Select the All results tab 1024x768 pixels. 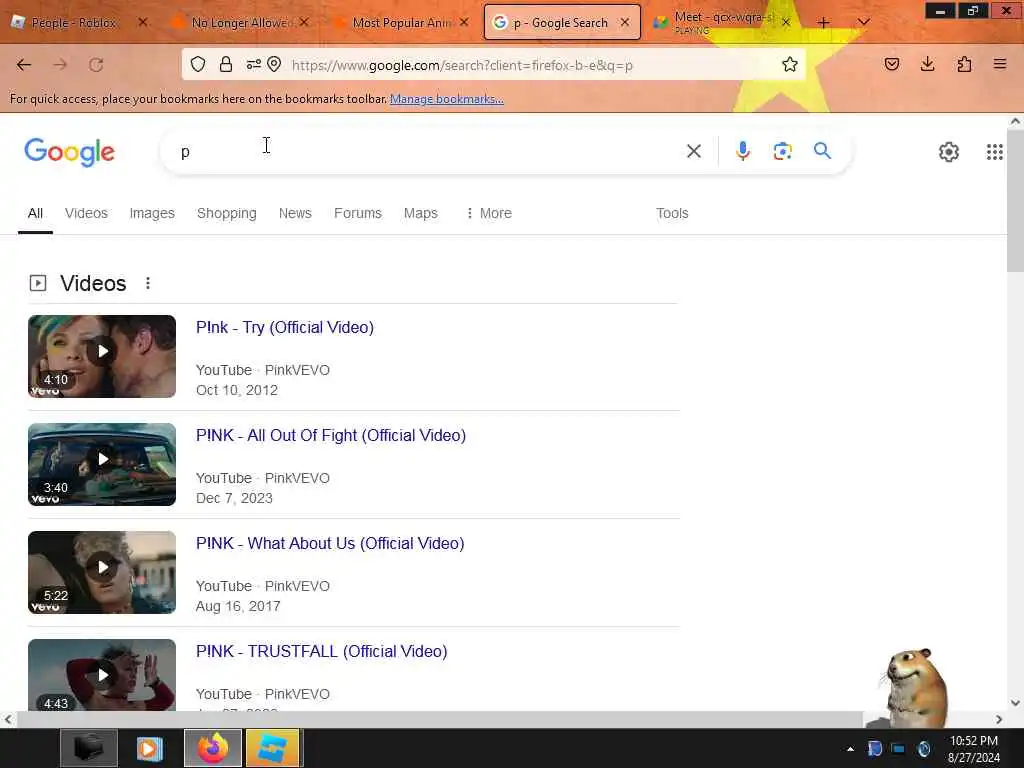tap(35, 213)
